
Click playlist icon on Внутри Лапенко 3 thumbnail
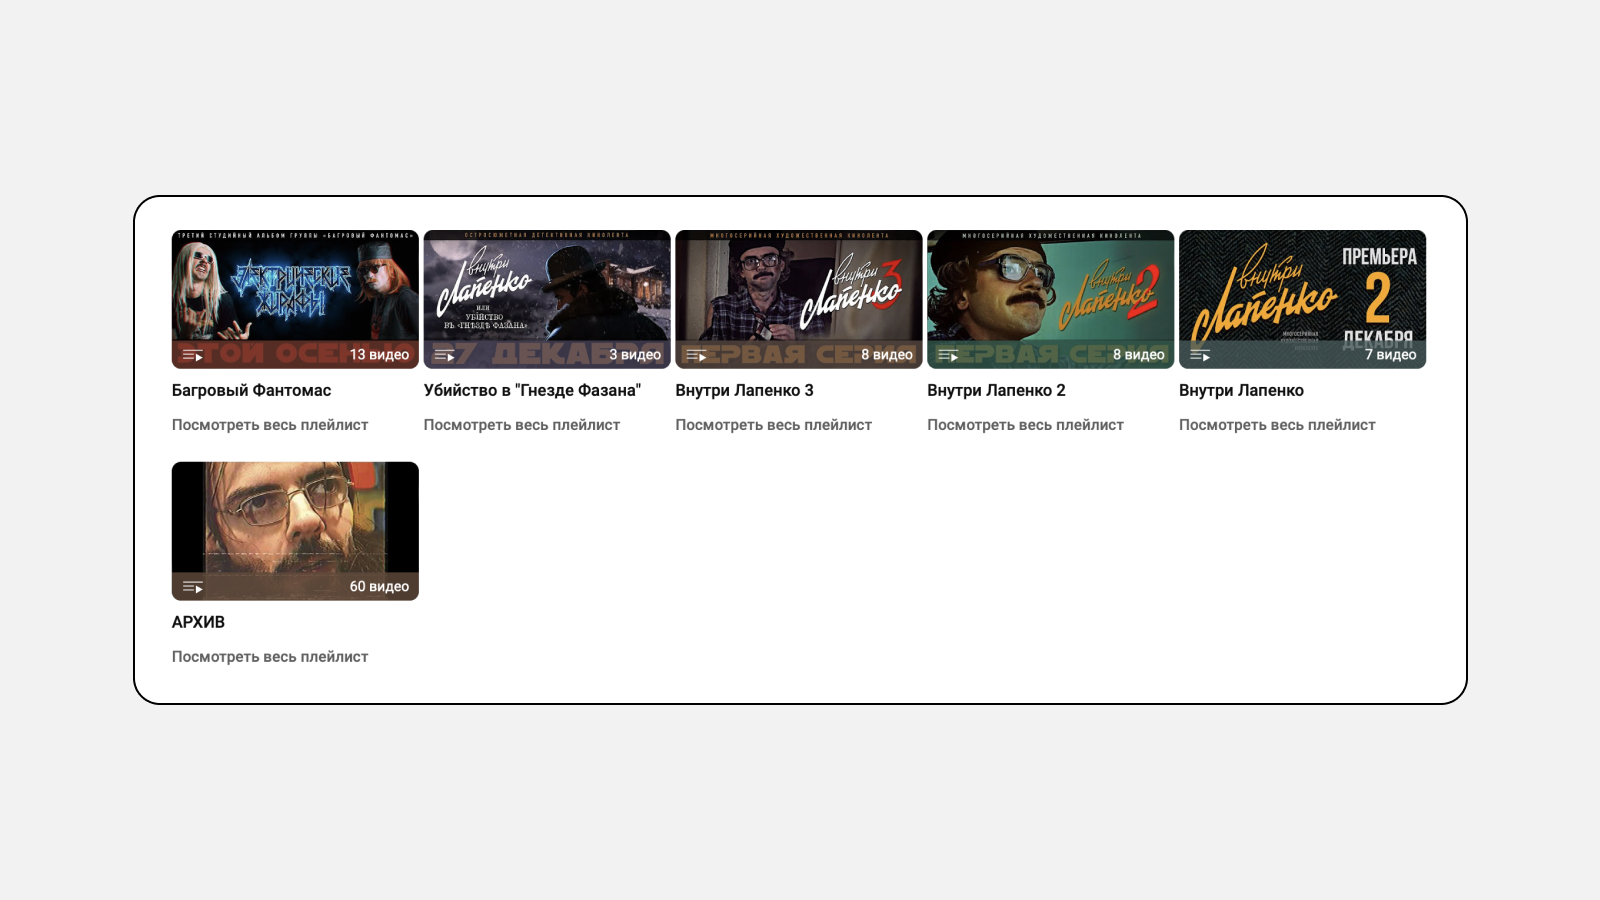pos(697,355)
